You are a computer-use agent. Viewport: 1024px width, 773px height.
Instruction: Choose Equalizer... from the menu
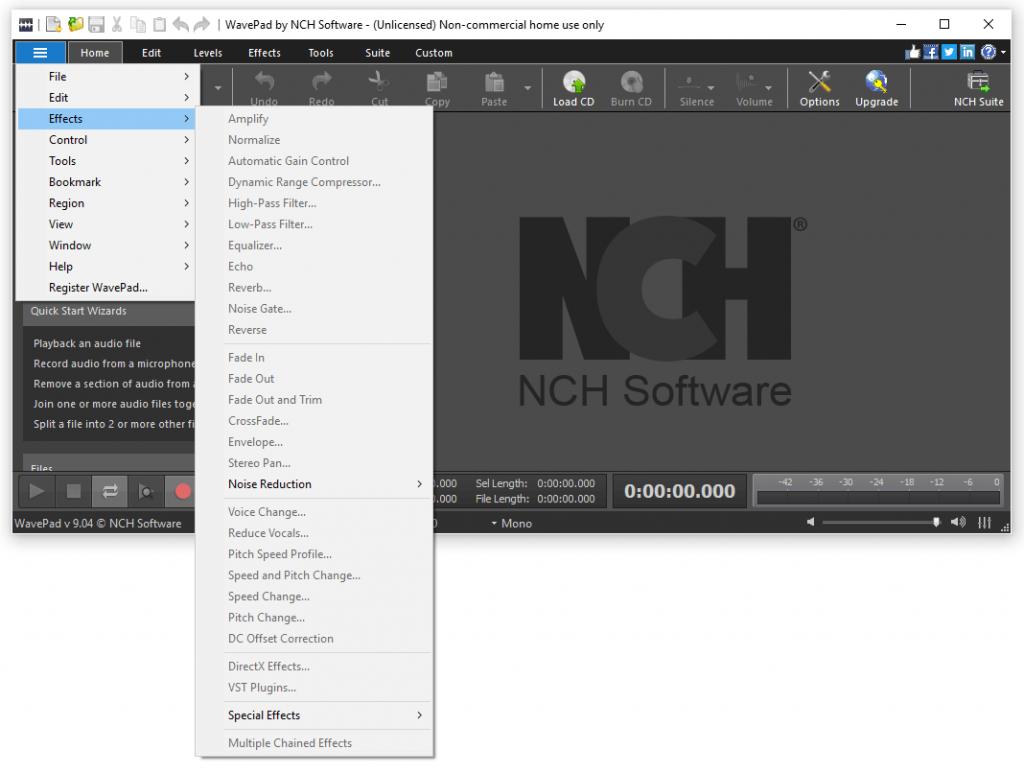click(314, 245)
